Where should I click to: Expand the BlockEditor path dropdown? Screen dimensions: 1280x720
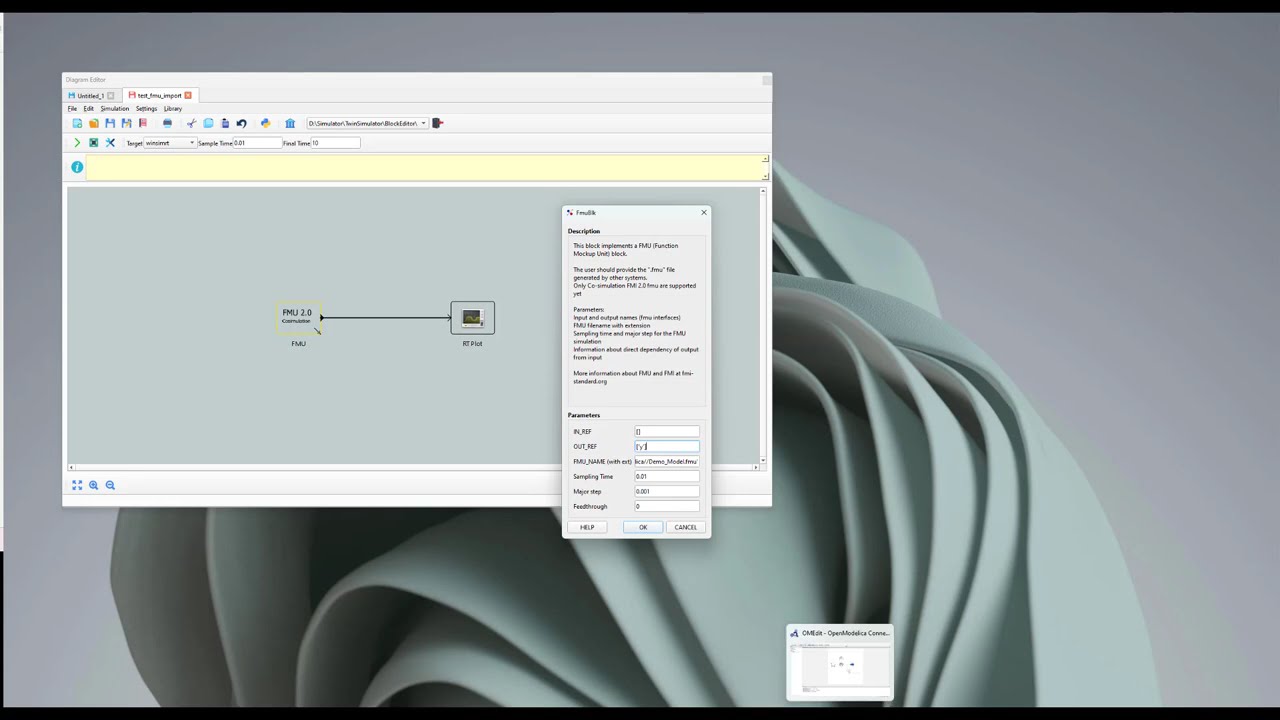423,123
